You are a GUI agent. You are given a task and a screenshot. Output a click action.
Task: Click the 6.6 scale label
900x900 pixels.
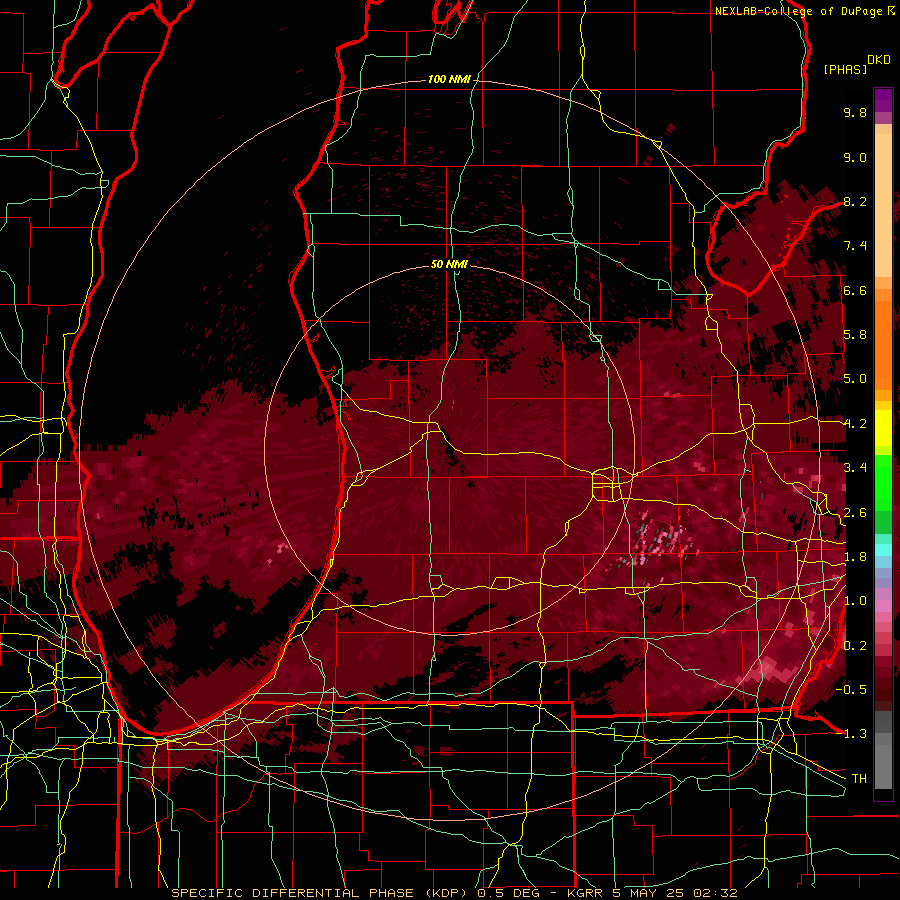855,290
